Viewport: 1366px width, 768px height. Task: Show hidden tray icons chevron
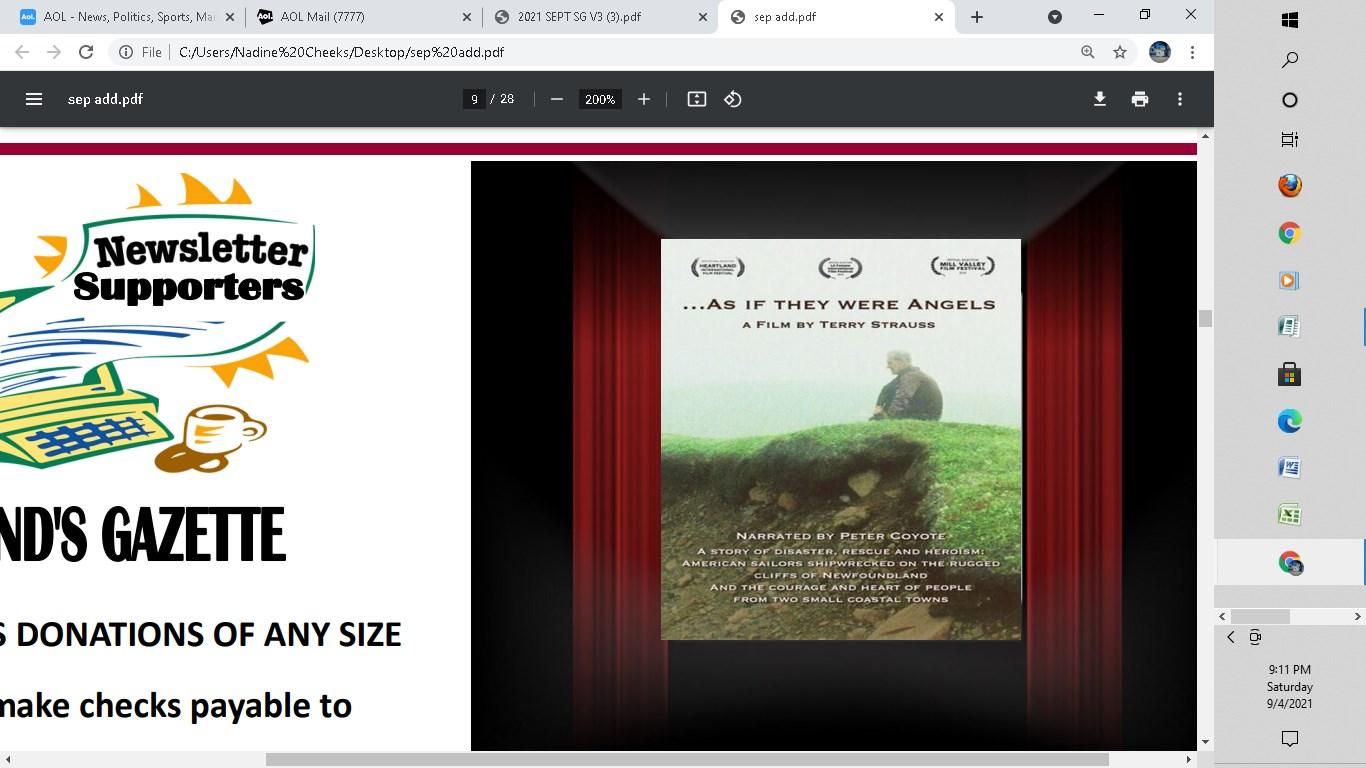point(1231,637)
